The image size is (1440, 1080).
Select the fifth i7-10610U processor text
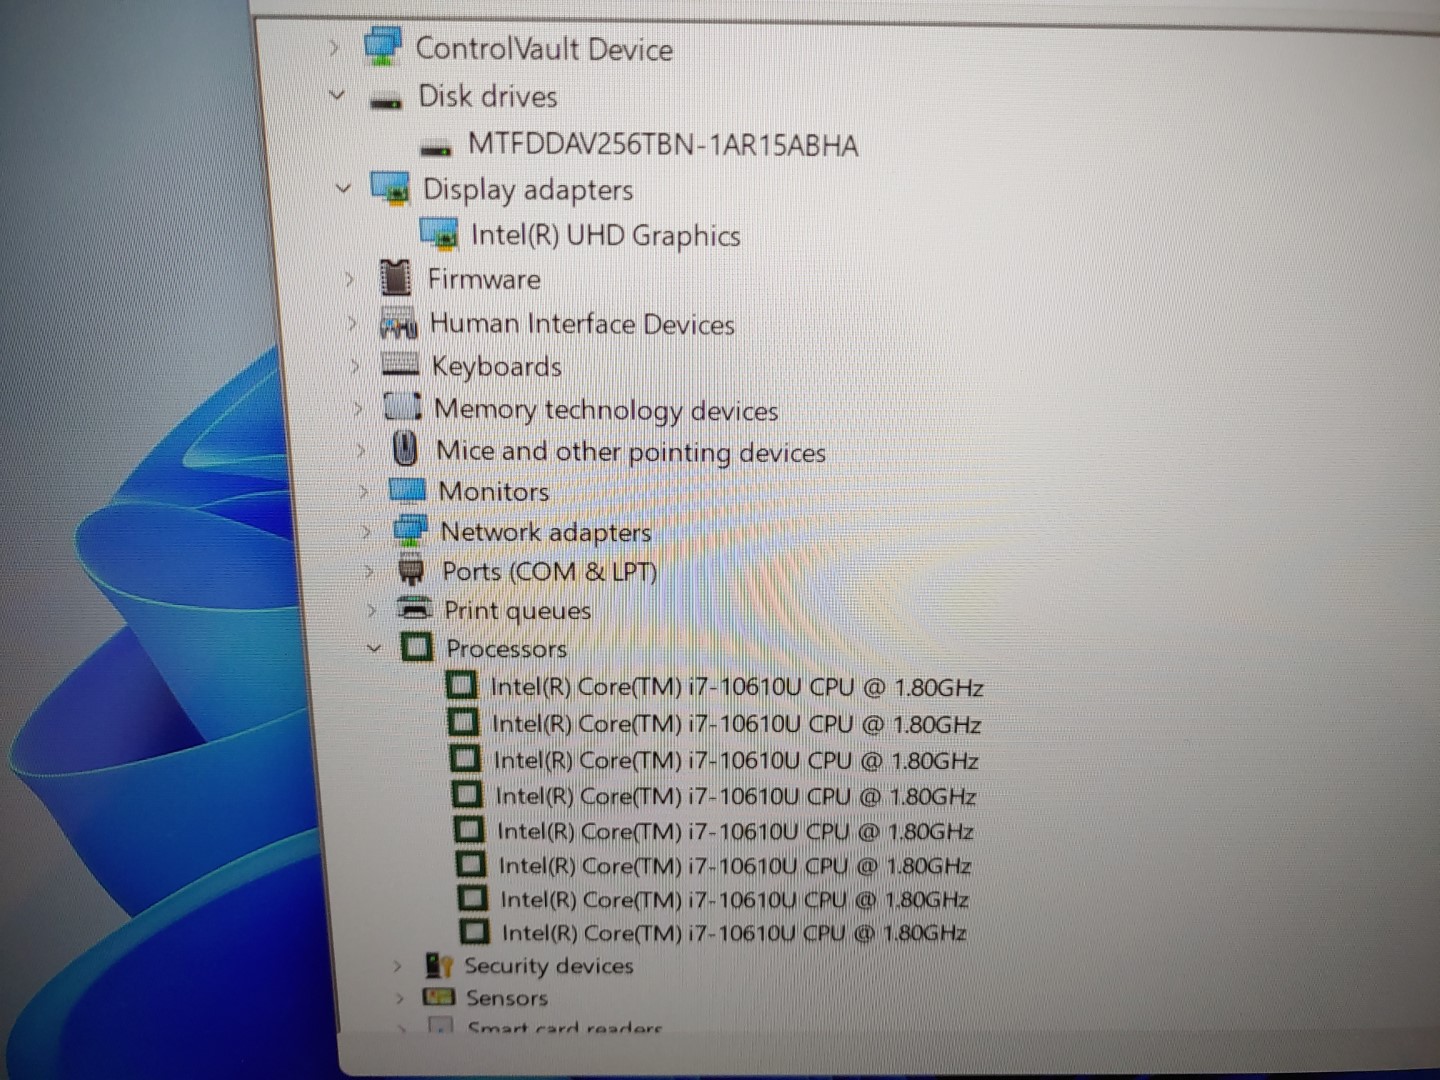[x=736, y=832]
